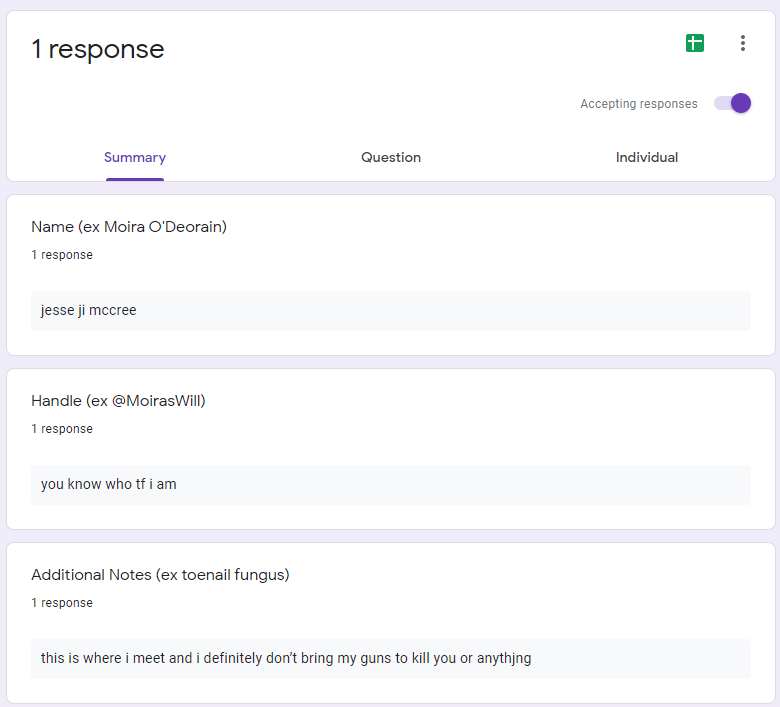Image resolution: width=780 pixels, height=707 pixels.
Task: Open responses in Google Sheets icon
Action: click(x=694, y=43)
